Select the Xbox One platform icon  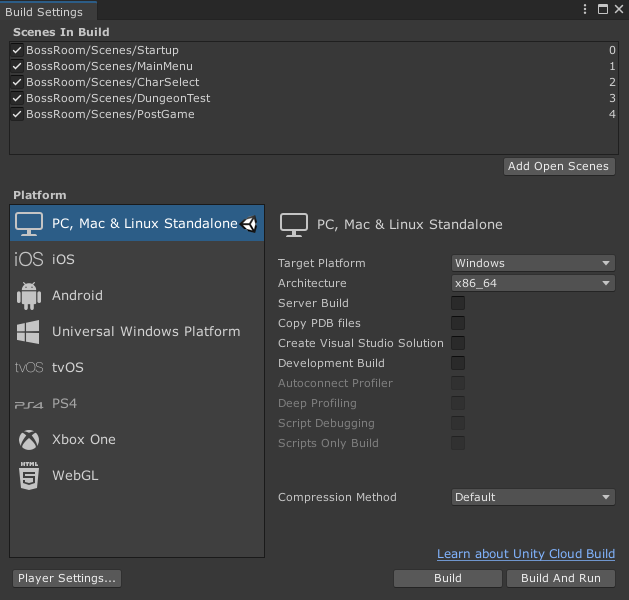click(x=29, y=440)
